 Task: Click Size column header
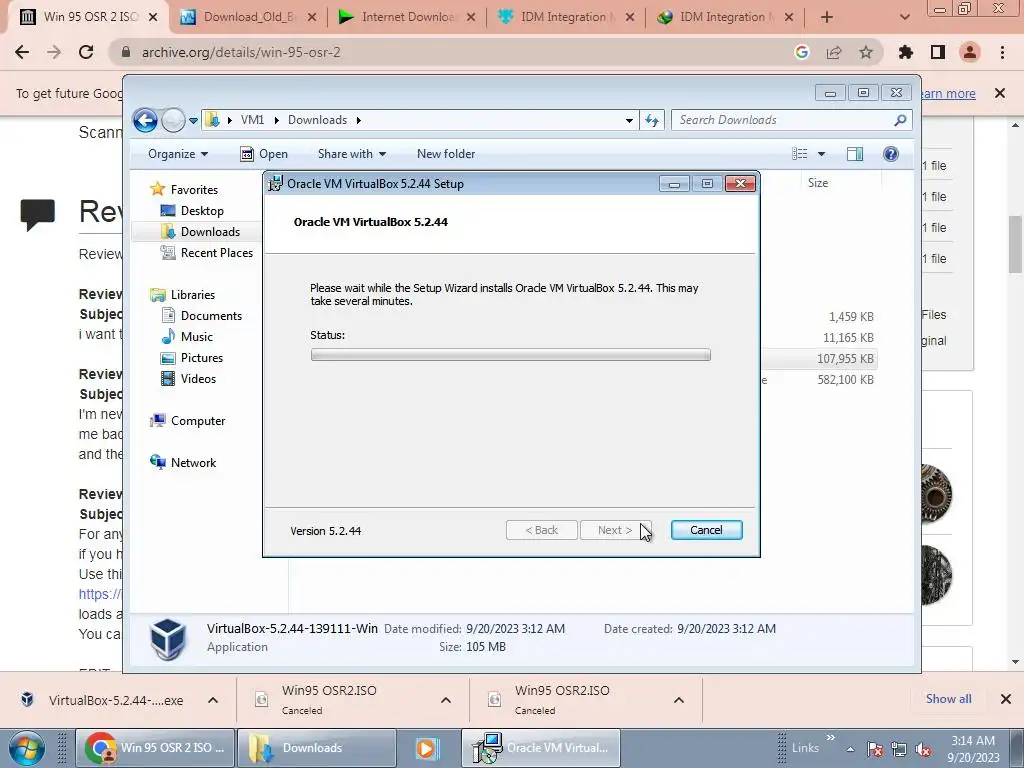[818, 183]
